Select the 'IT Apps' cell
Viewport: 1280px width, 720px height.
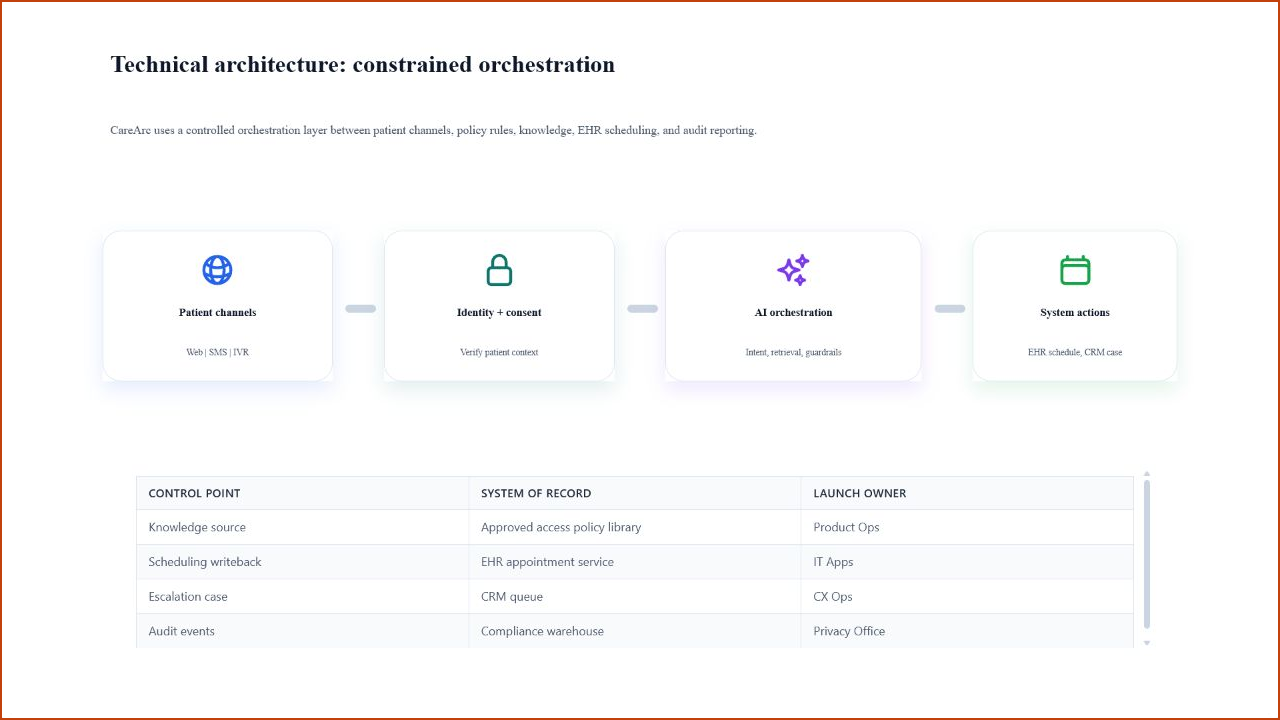(967, 562)
